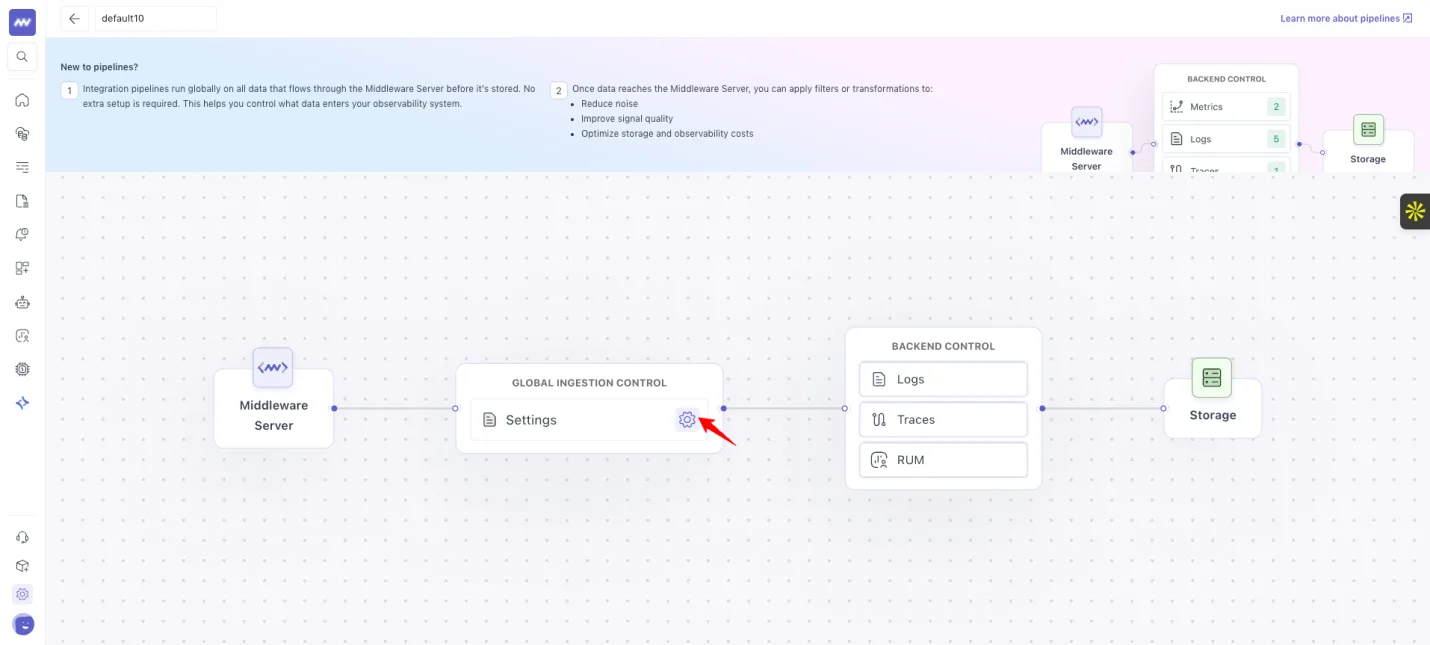Click the step 1 number badge

tap(69, 91)
